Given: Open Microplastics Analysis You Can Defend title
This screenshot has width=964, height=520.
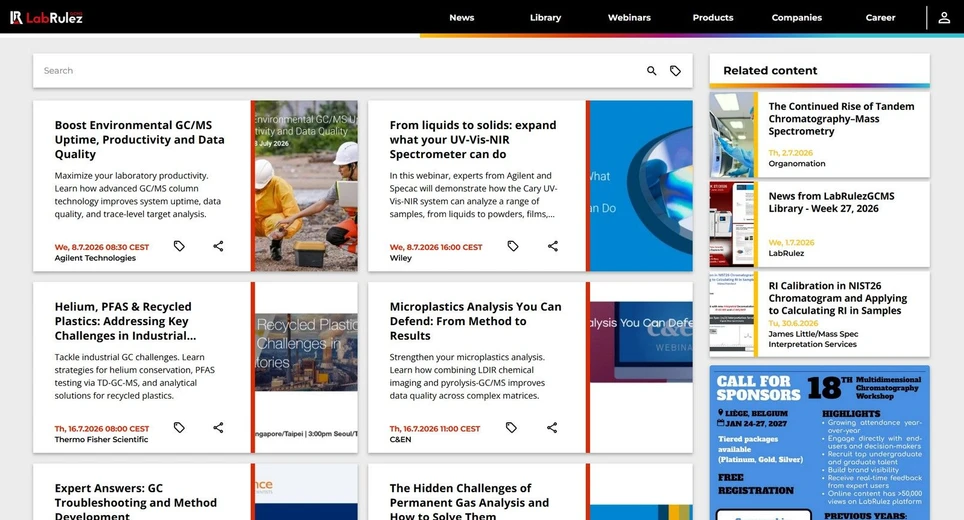Looking at the screenshot, I should (475, 321).
